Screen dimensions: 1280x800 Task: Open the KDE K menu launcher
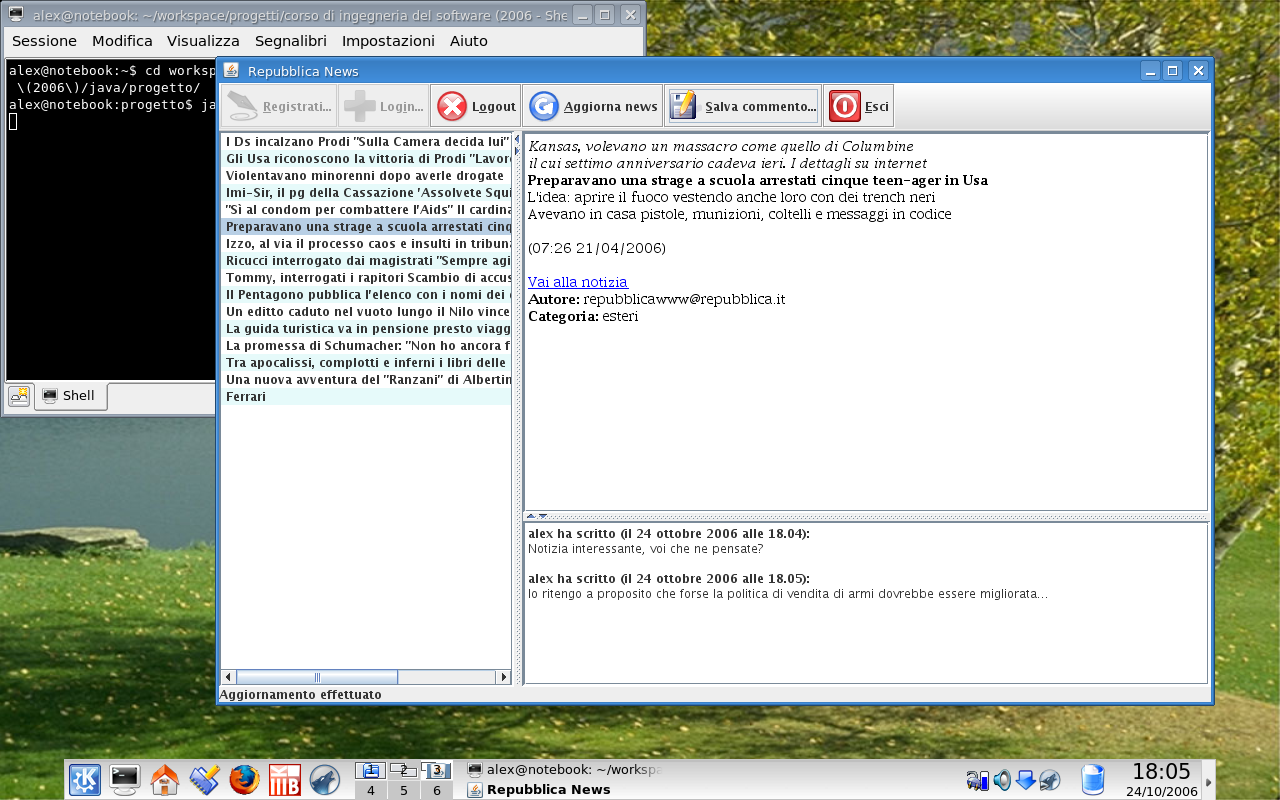(84, 779)
